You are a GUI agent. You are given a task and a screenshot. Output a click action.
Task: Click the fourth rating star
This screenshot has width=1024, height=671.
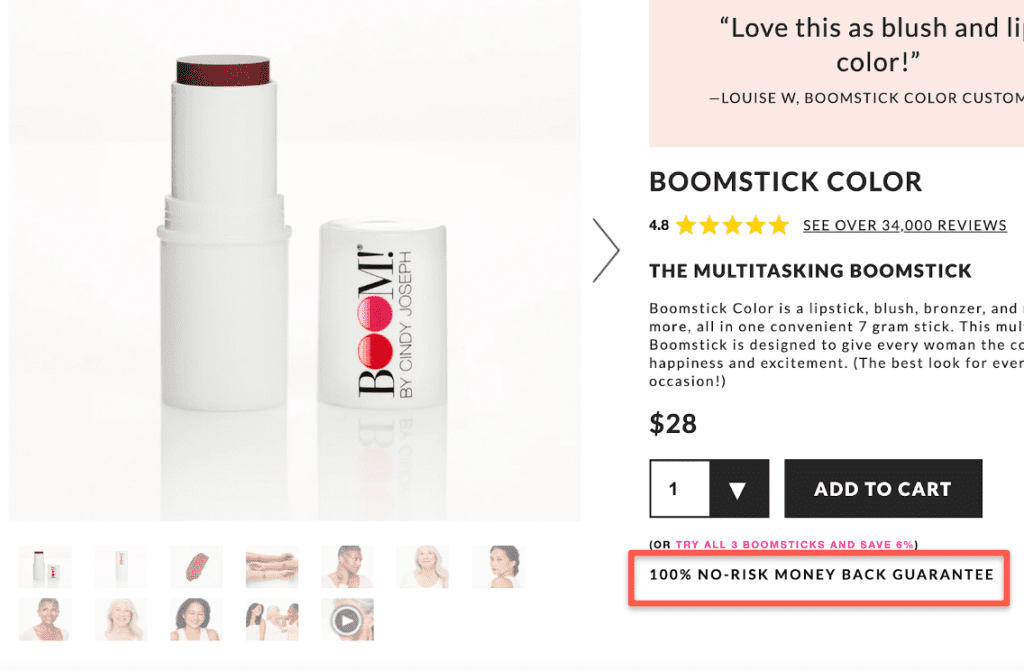tap(756, 225)
